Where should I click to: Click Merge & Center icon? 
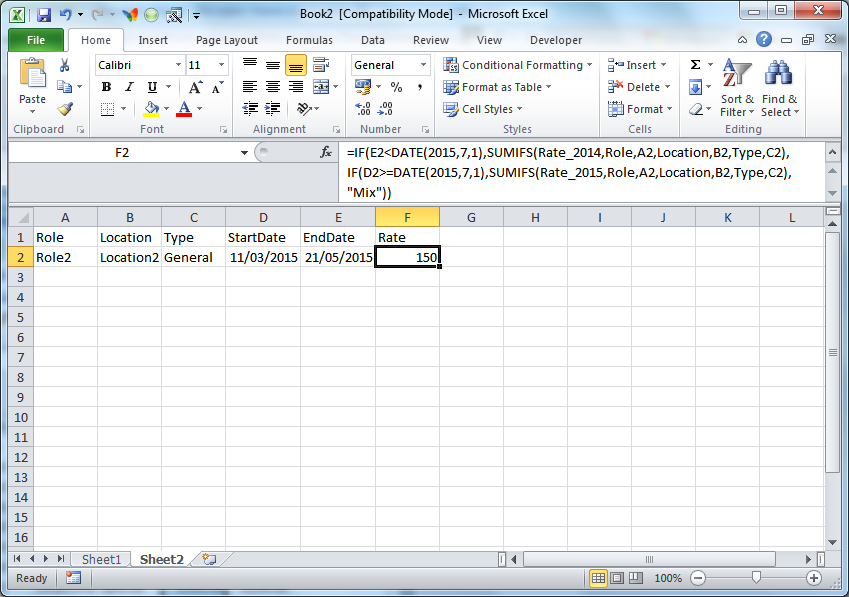click(x=321, y=87)
